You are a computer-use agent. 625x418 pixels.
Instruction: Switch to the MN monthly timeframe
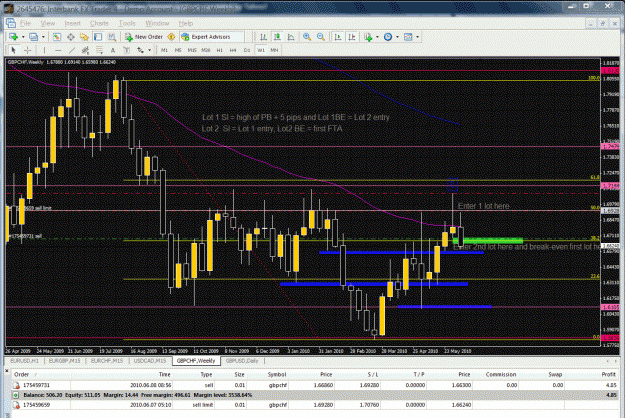click(x=274, y=50)
